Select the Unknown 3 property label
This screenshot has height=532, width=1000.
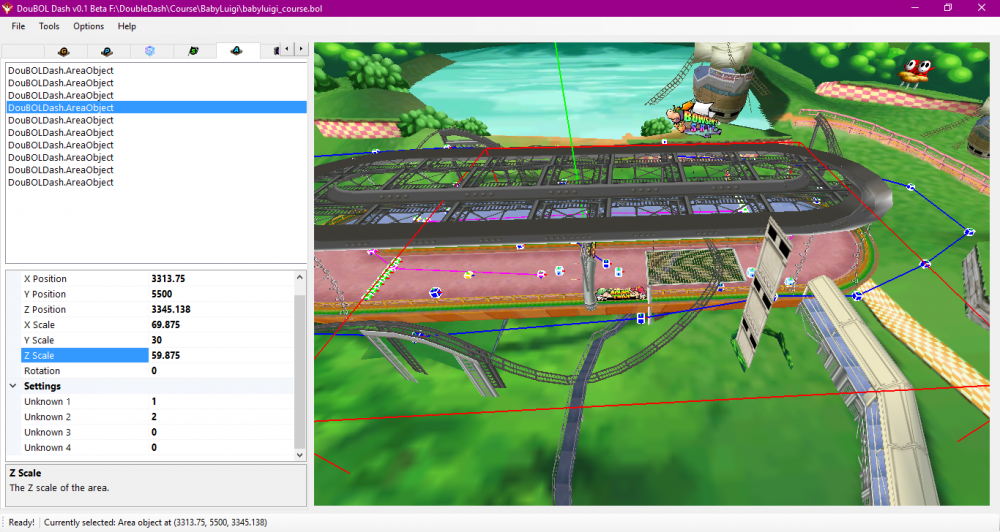[x=47, y=432]
